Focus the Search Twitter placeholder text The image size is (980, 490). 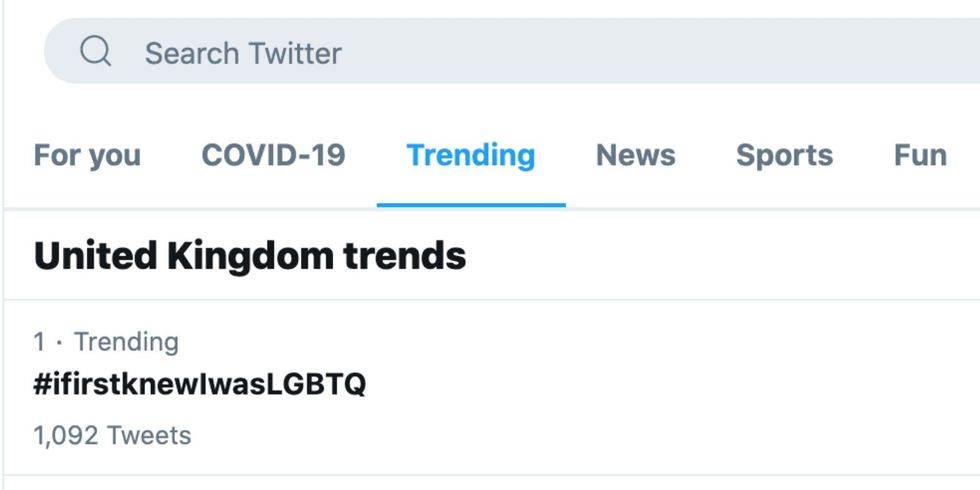coord(243,53)
